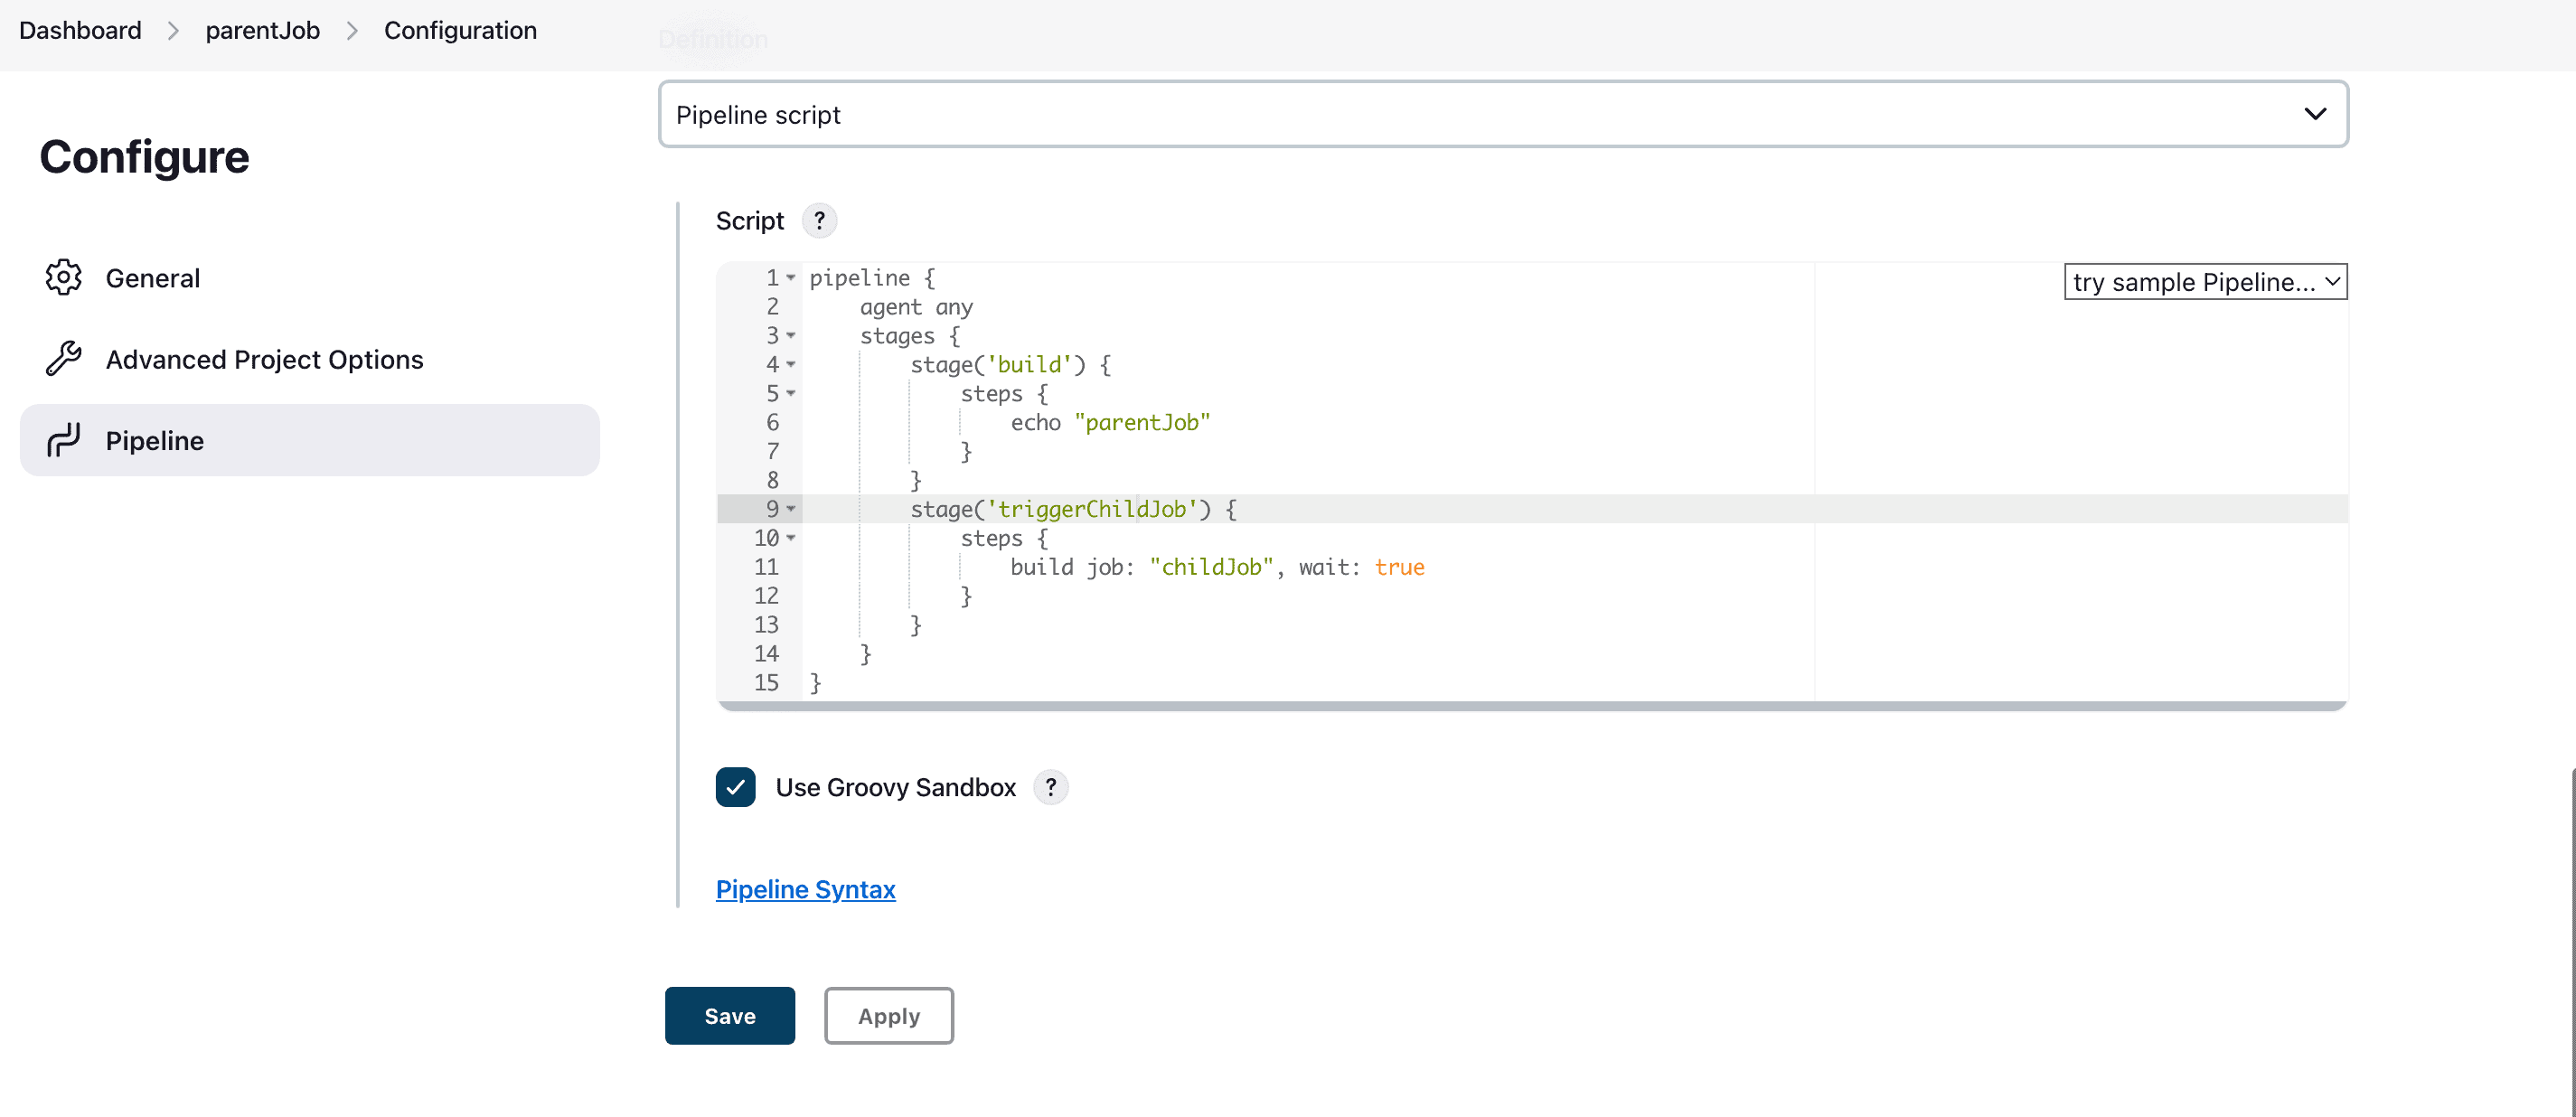Viewport: 2576px width, 1117px height.
Task: Click the Script help question mark icon
Action: coord(818,221)
